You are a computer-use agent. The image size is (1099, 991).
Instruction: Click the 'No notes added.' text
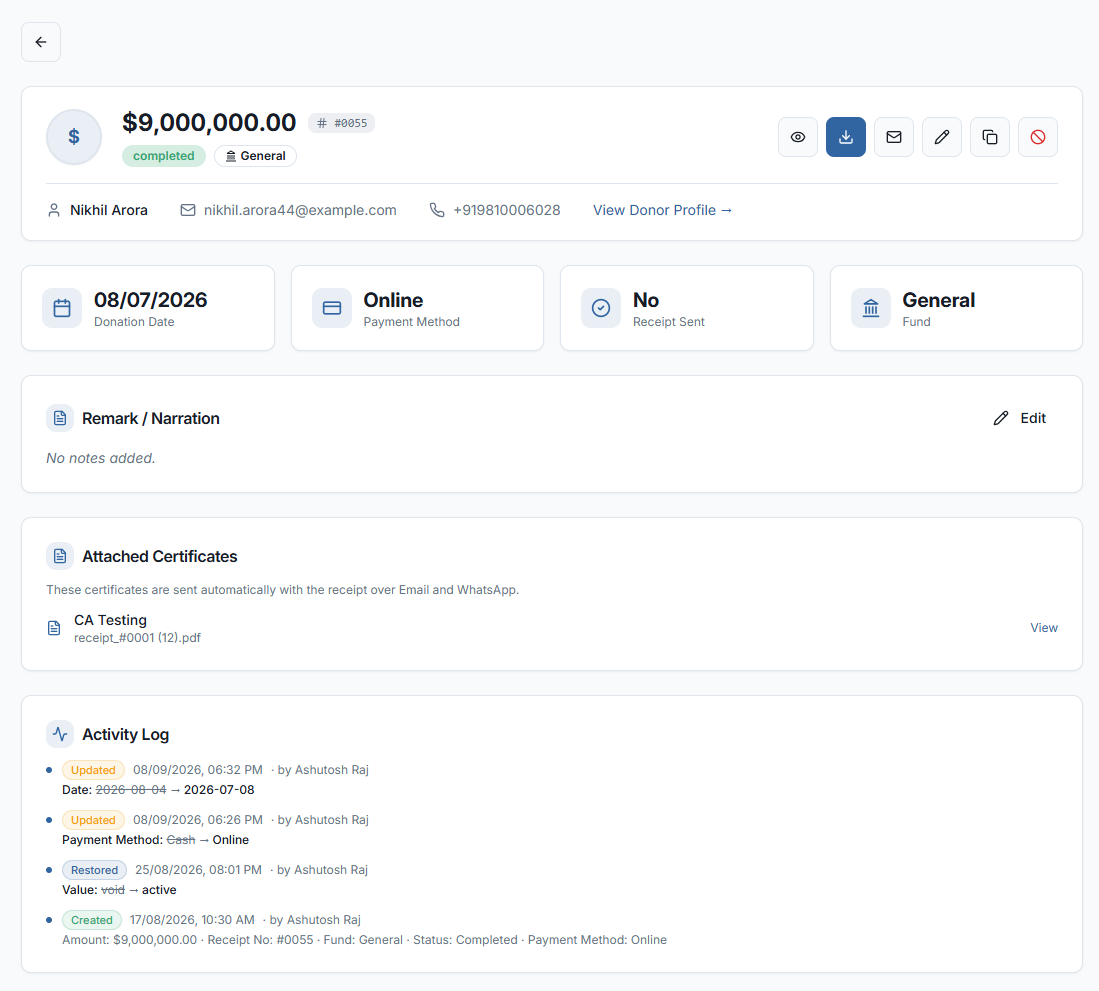101,458
